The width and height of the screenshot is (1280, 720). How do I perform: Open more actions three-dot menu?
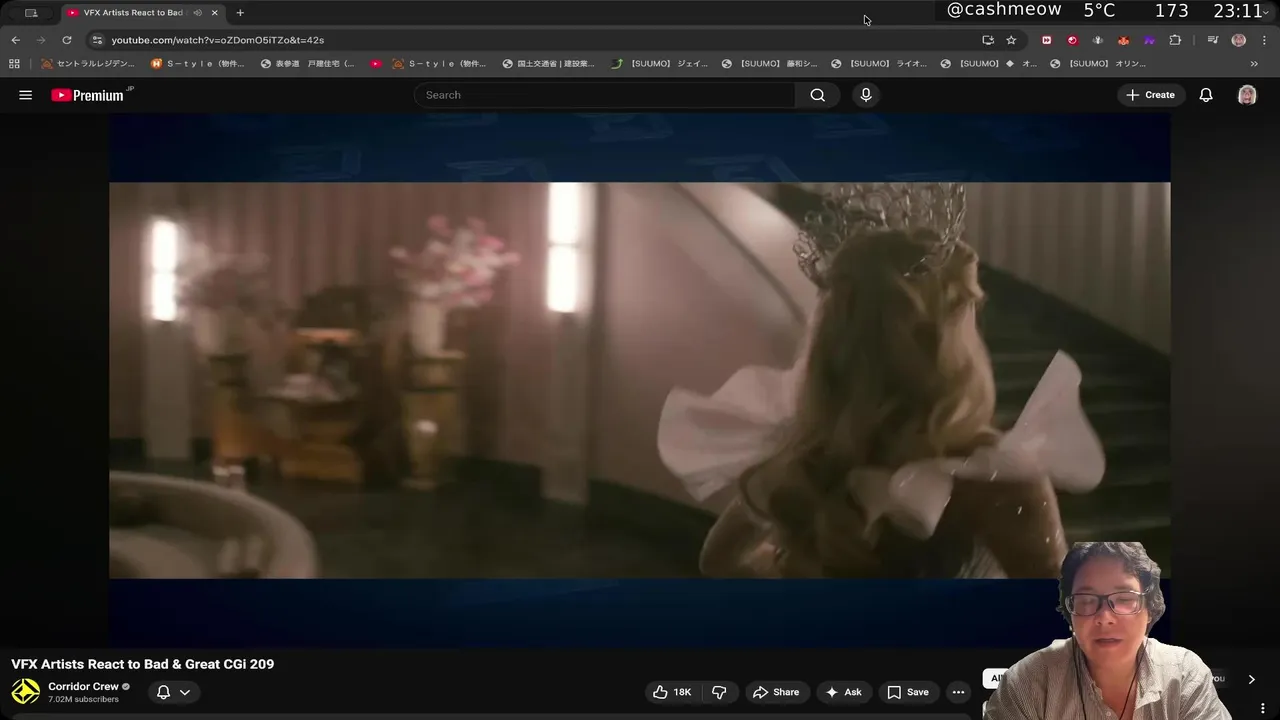pyautogui.click(x=958, y=692)
